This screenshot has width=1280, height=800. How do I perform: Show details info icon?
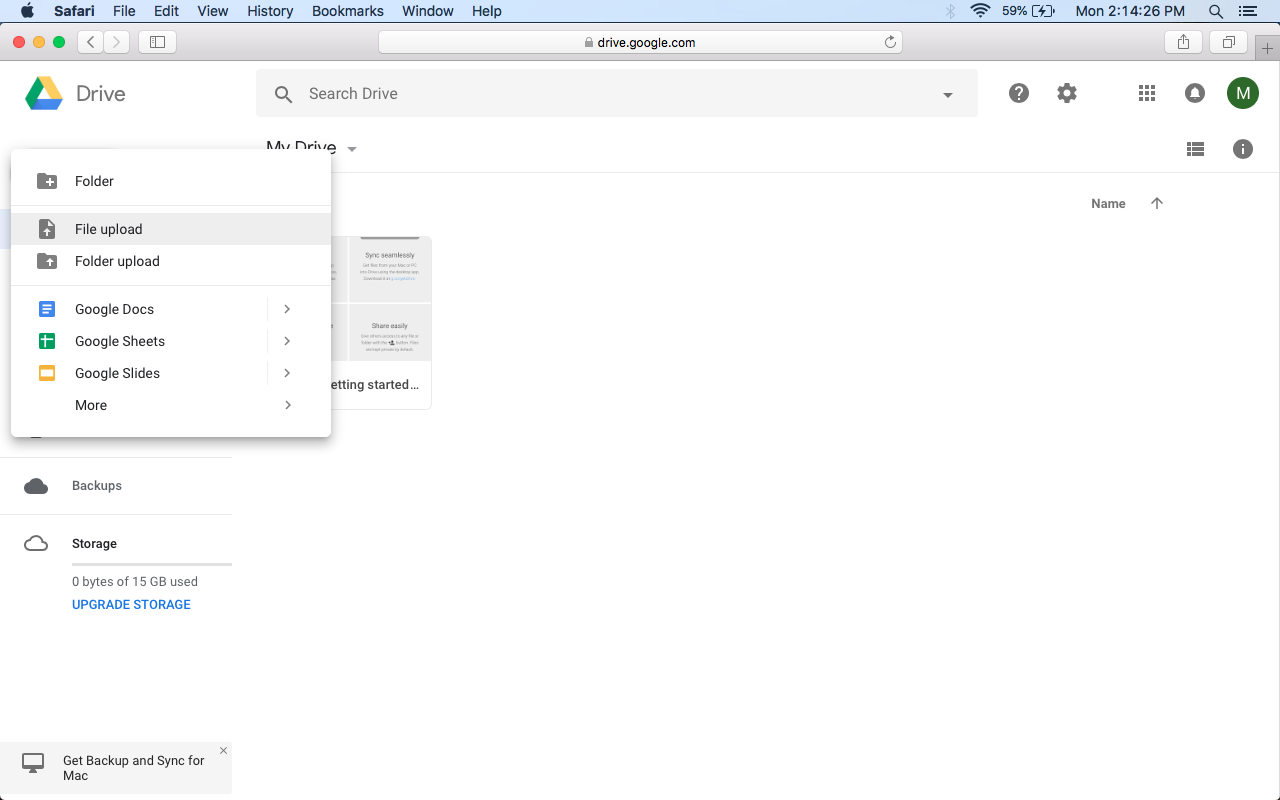point(1243,149)
